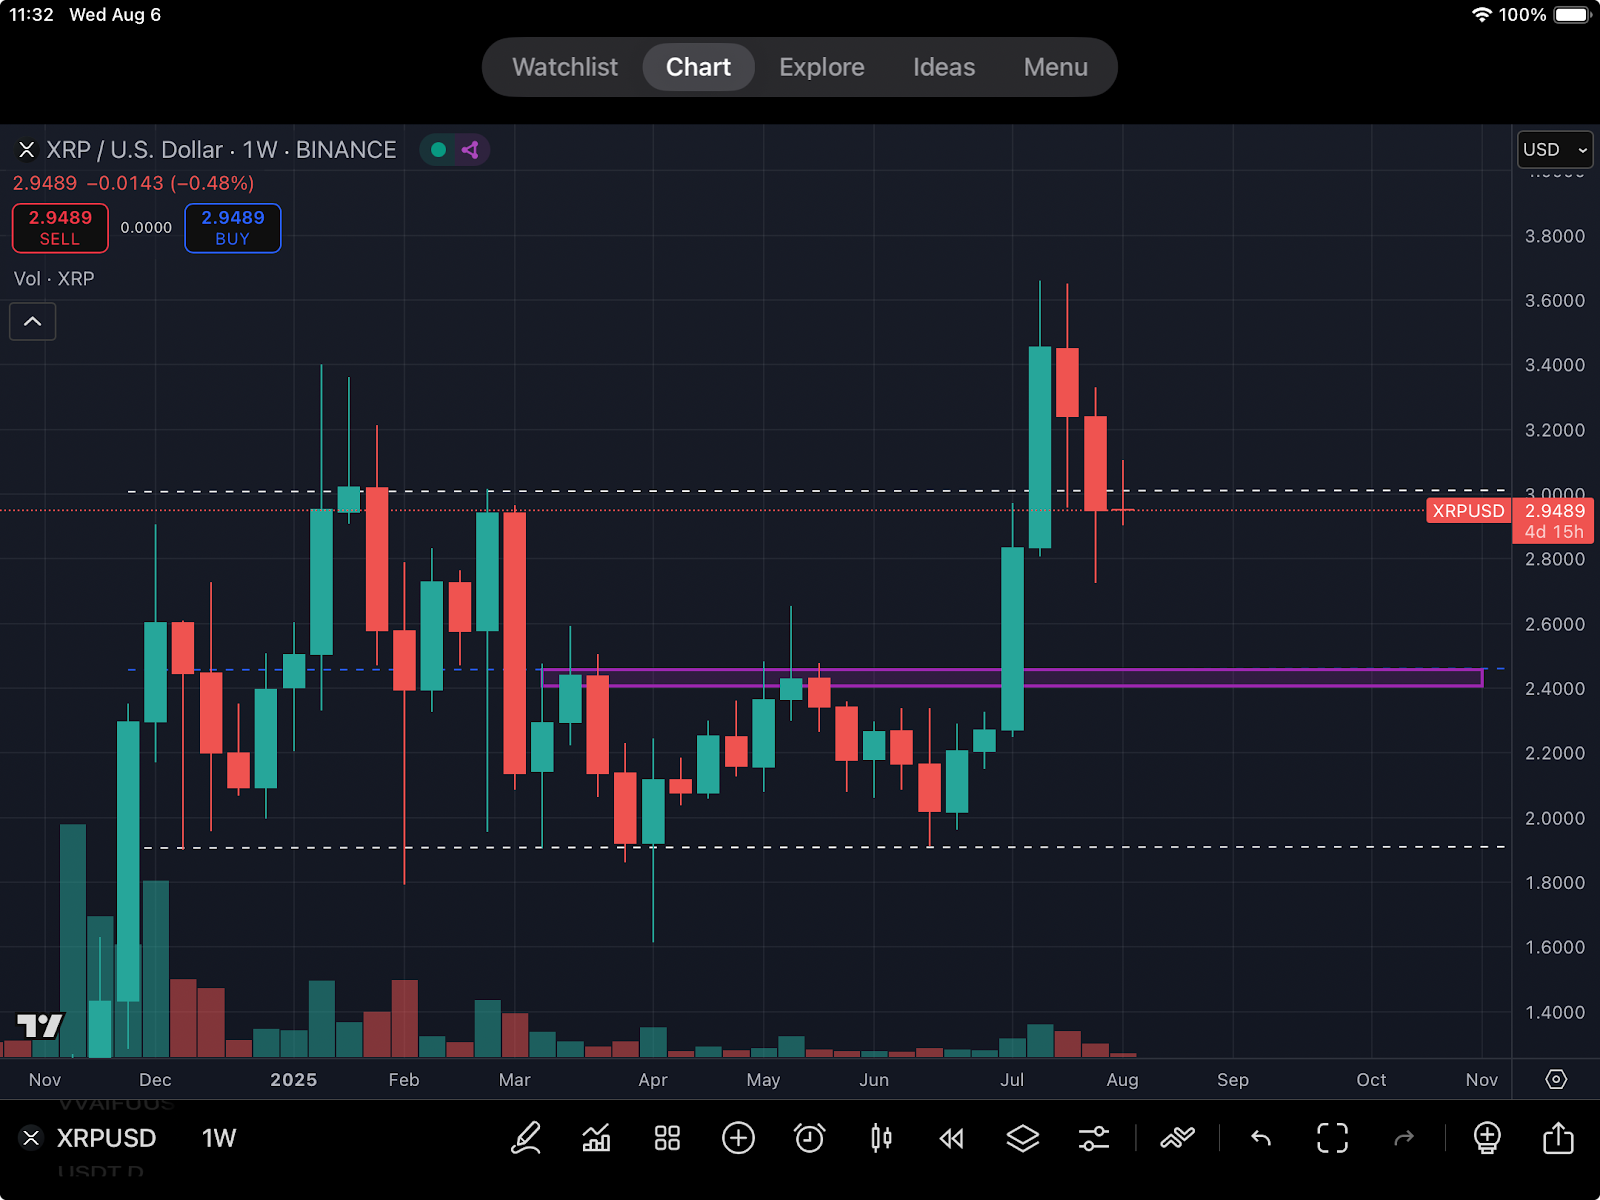
Task: Tap the bar replay rewind icon
Action: pos(952,1138)
